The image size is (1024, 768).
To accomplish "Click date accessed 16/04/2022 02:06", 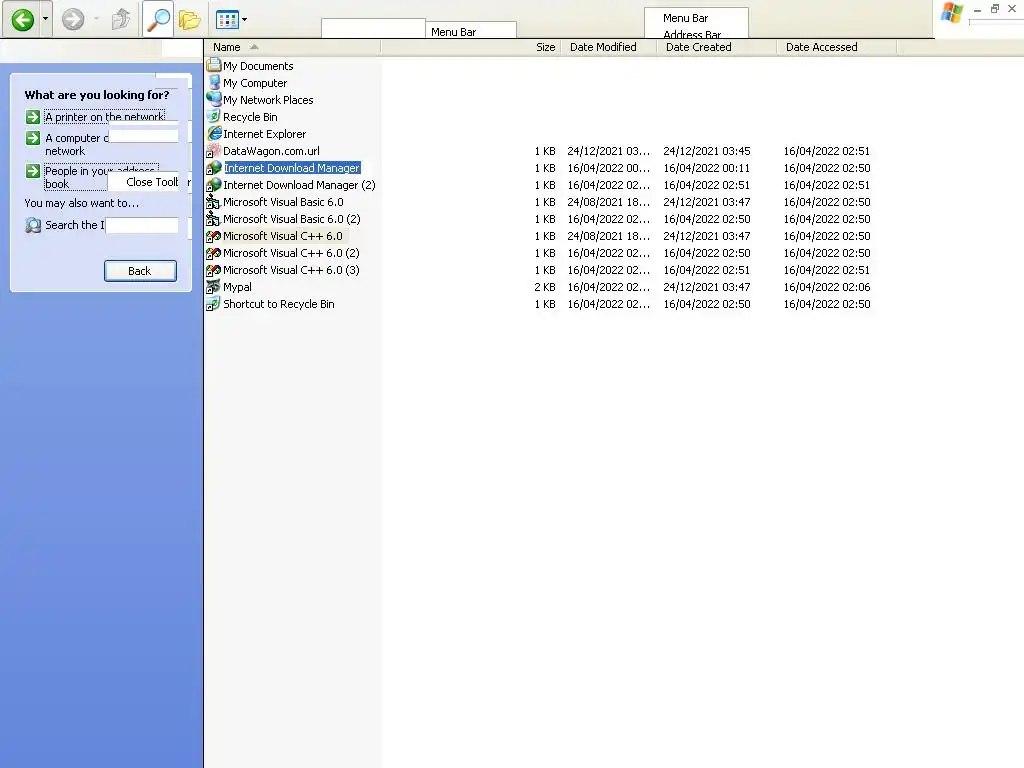I will pos(827,287).
